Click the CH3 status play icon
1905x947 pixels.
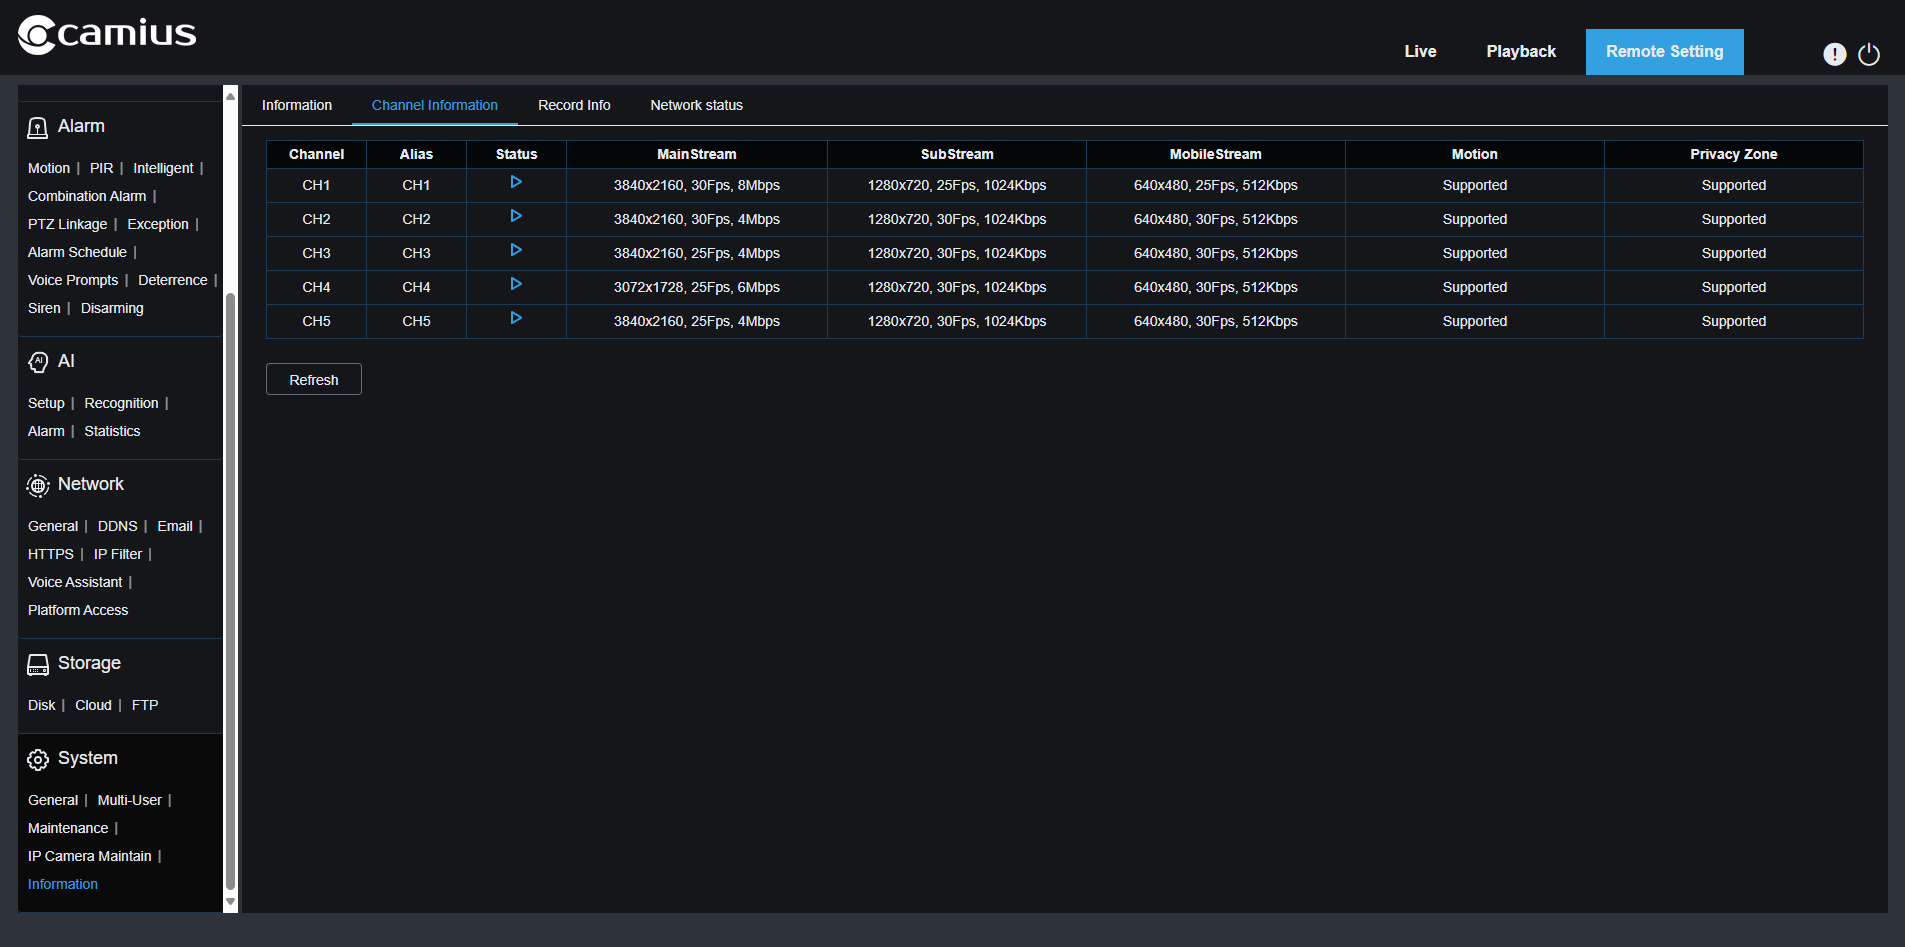tap(516, 250)
